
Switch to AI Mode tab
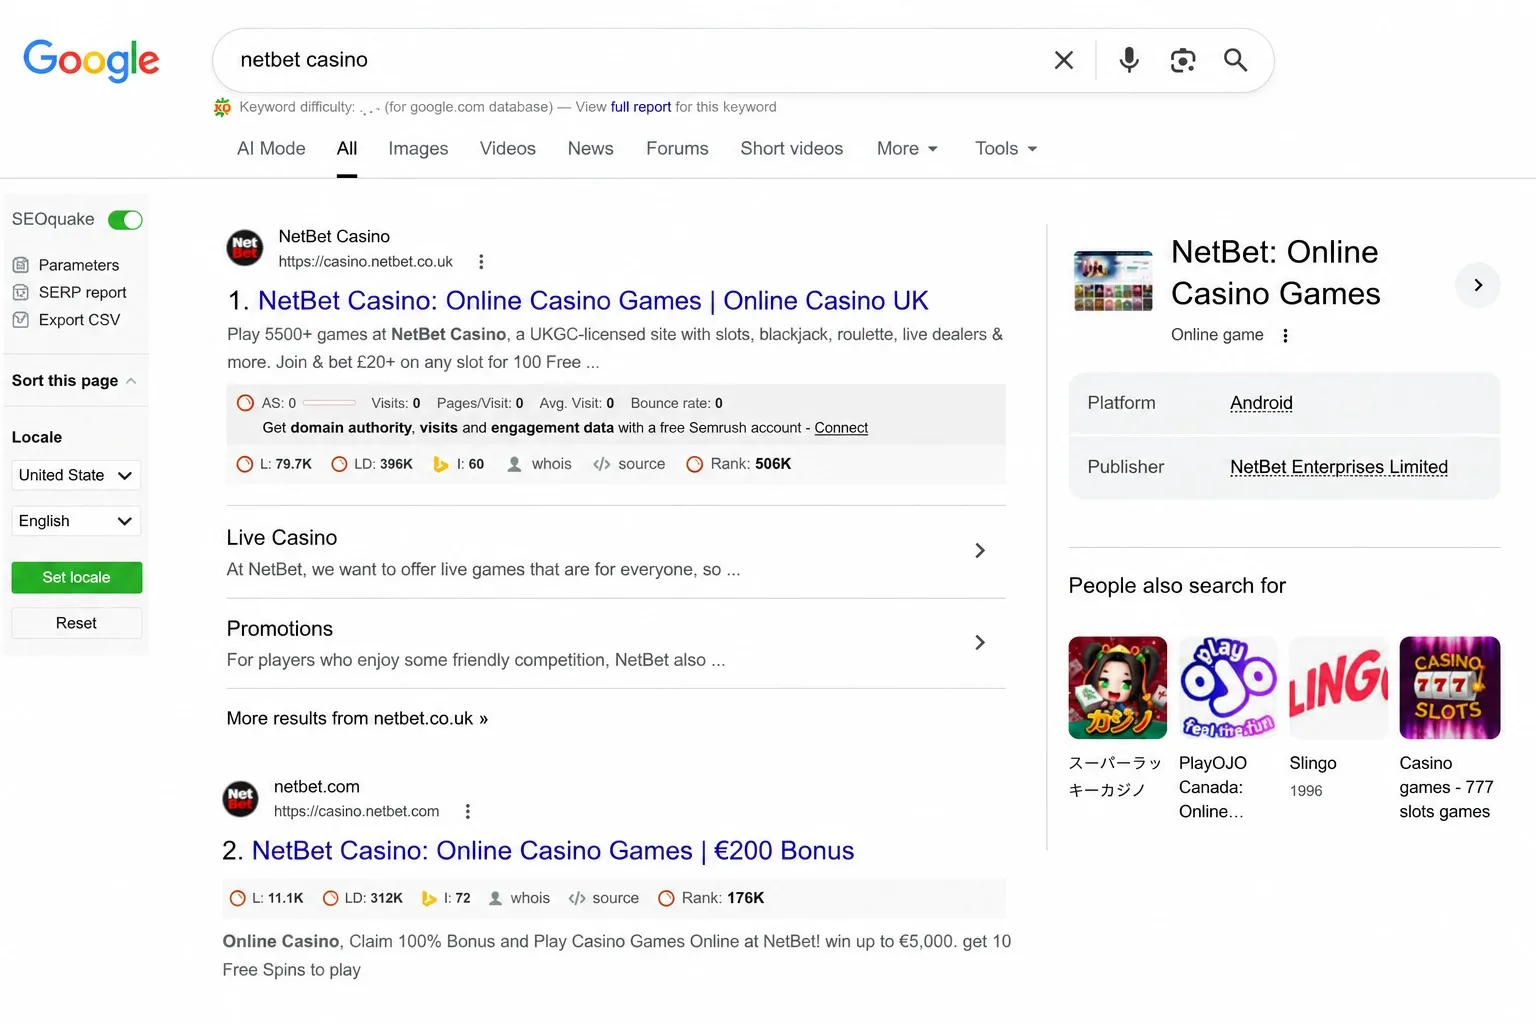[271, 149]
